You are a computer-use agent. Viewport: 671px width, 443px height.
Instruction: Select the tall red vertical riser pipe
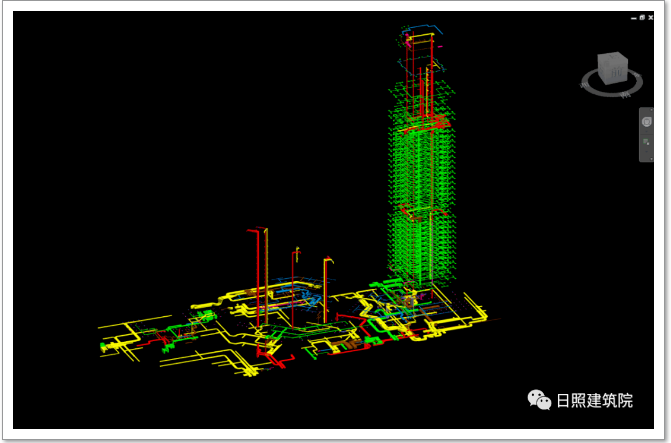coord(264,280)
